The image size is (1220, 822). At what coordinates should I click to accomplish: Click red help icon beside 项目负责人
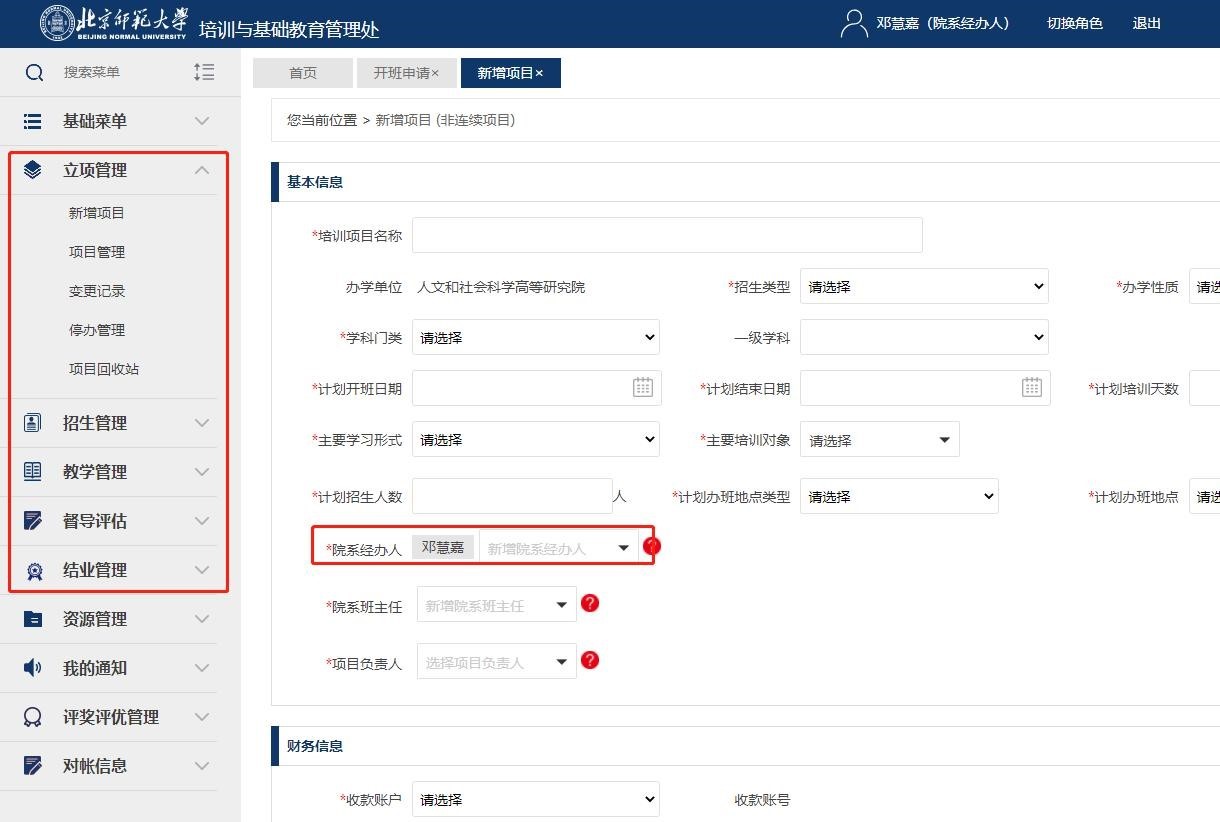click(x=590, y=660)
